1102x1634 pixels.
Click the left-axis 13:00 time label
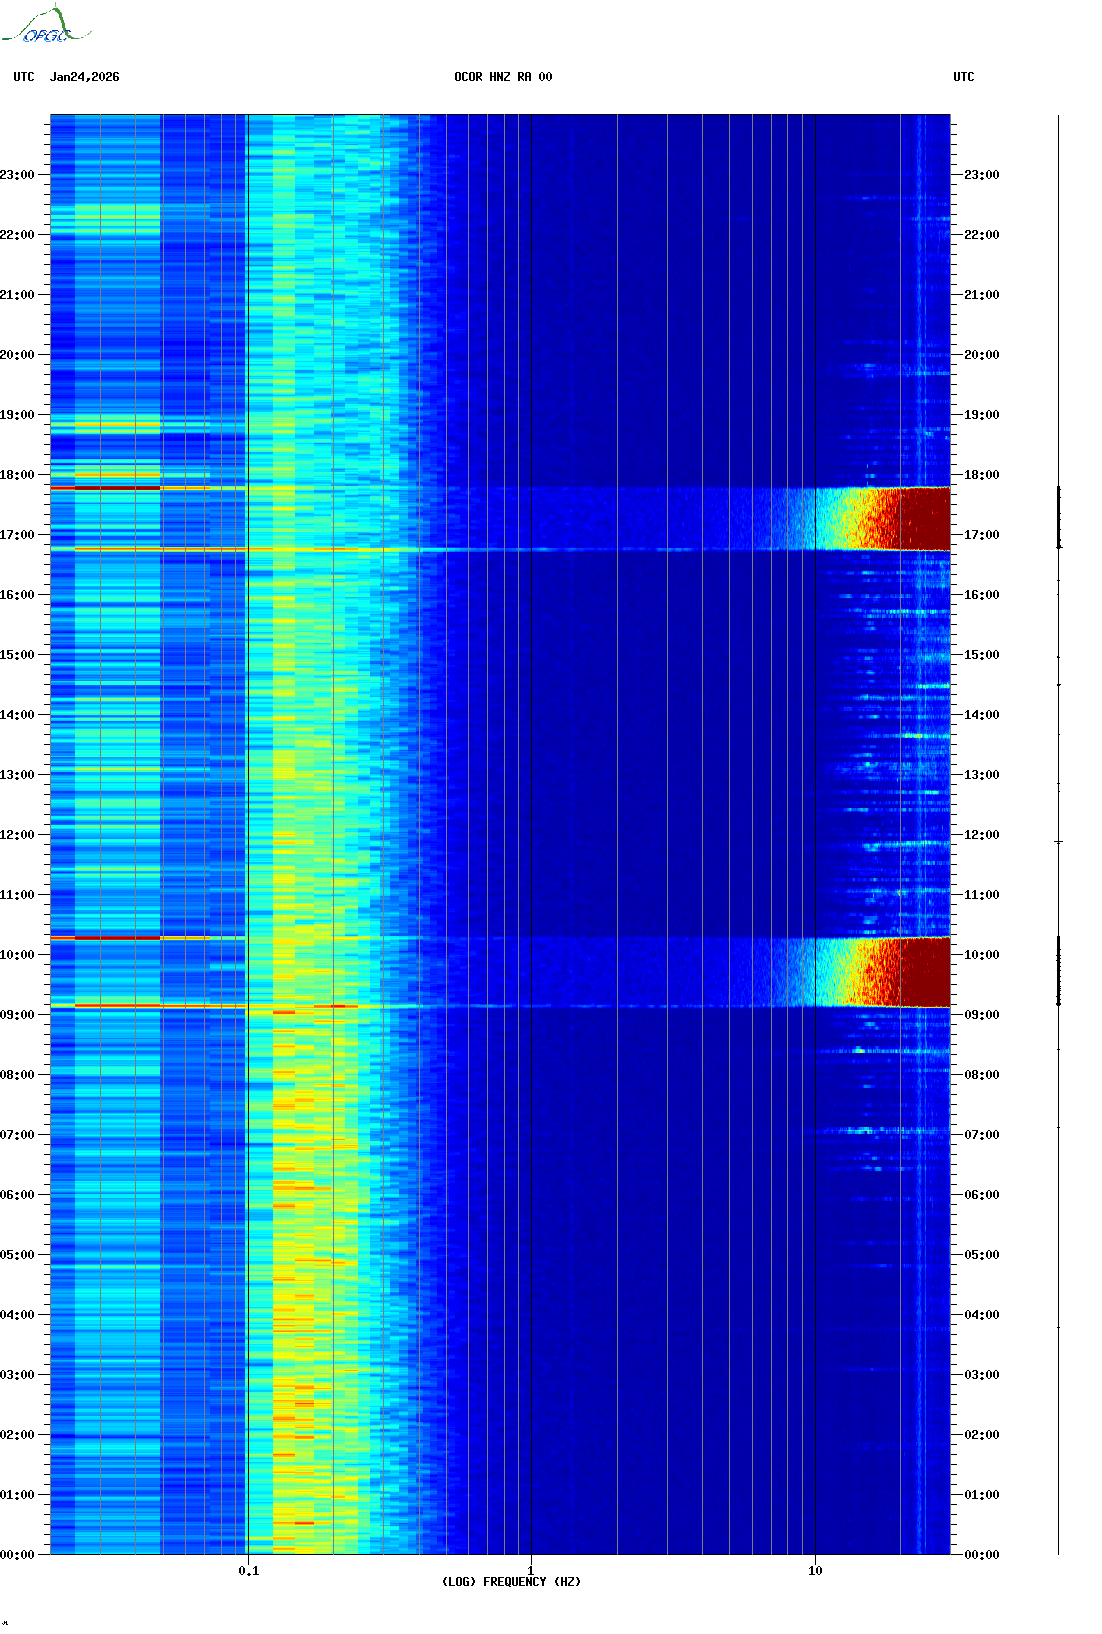(x=17, y=775)
